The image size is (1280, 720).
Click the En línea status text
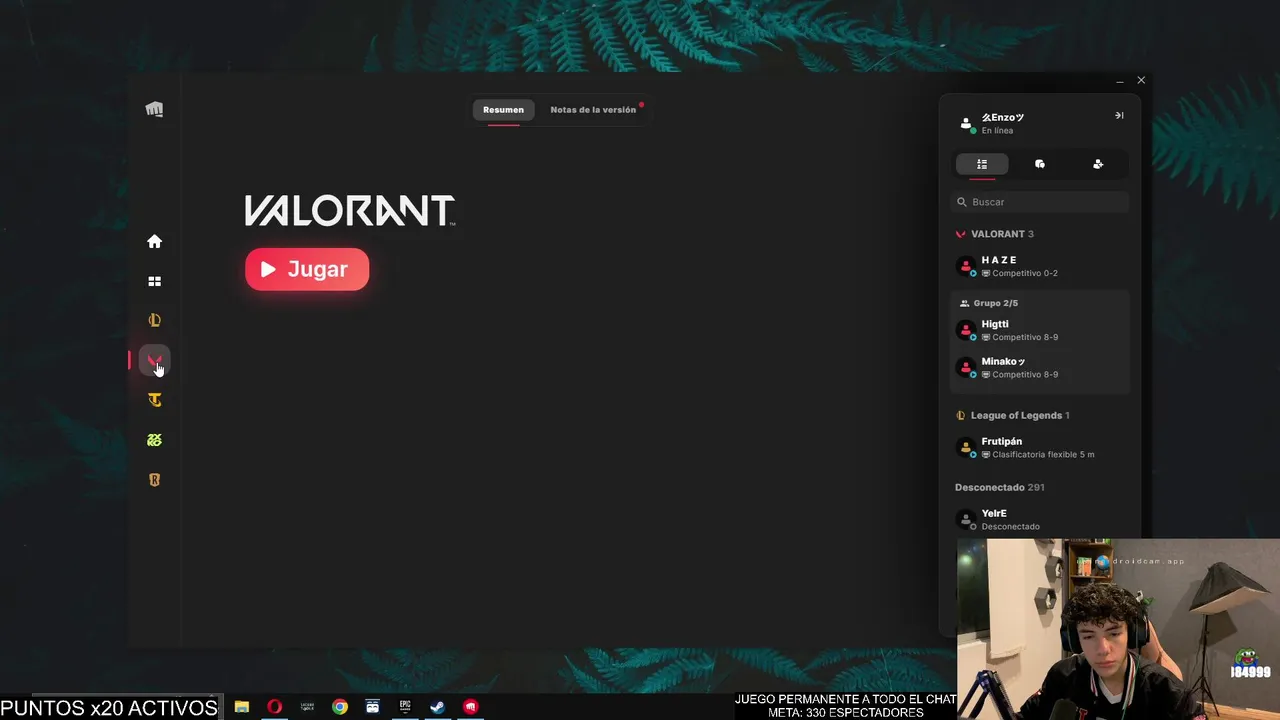tap(997, 131)
